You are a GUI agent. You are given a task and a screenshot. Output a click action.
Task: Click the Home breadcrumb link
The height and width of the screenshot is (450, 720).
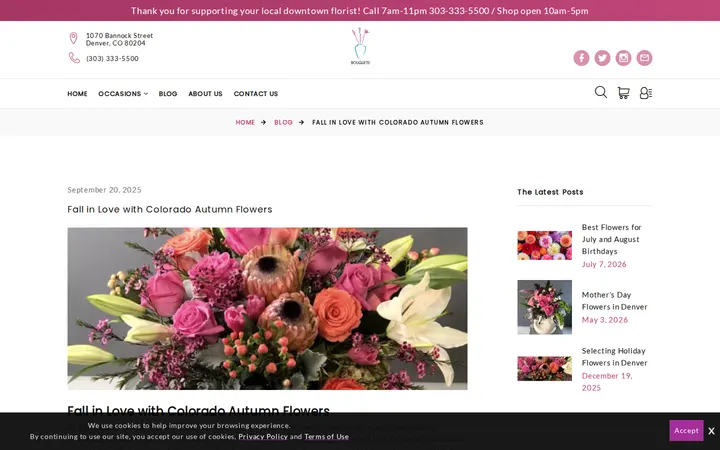point(245,122)
